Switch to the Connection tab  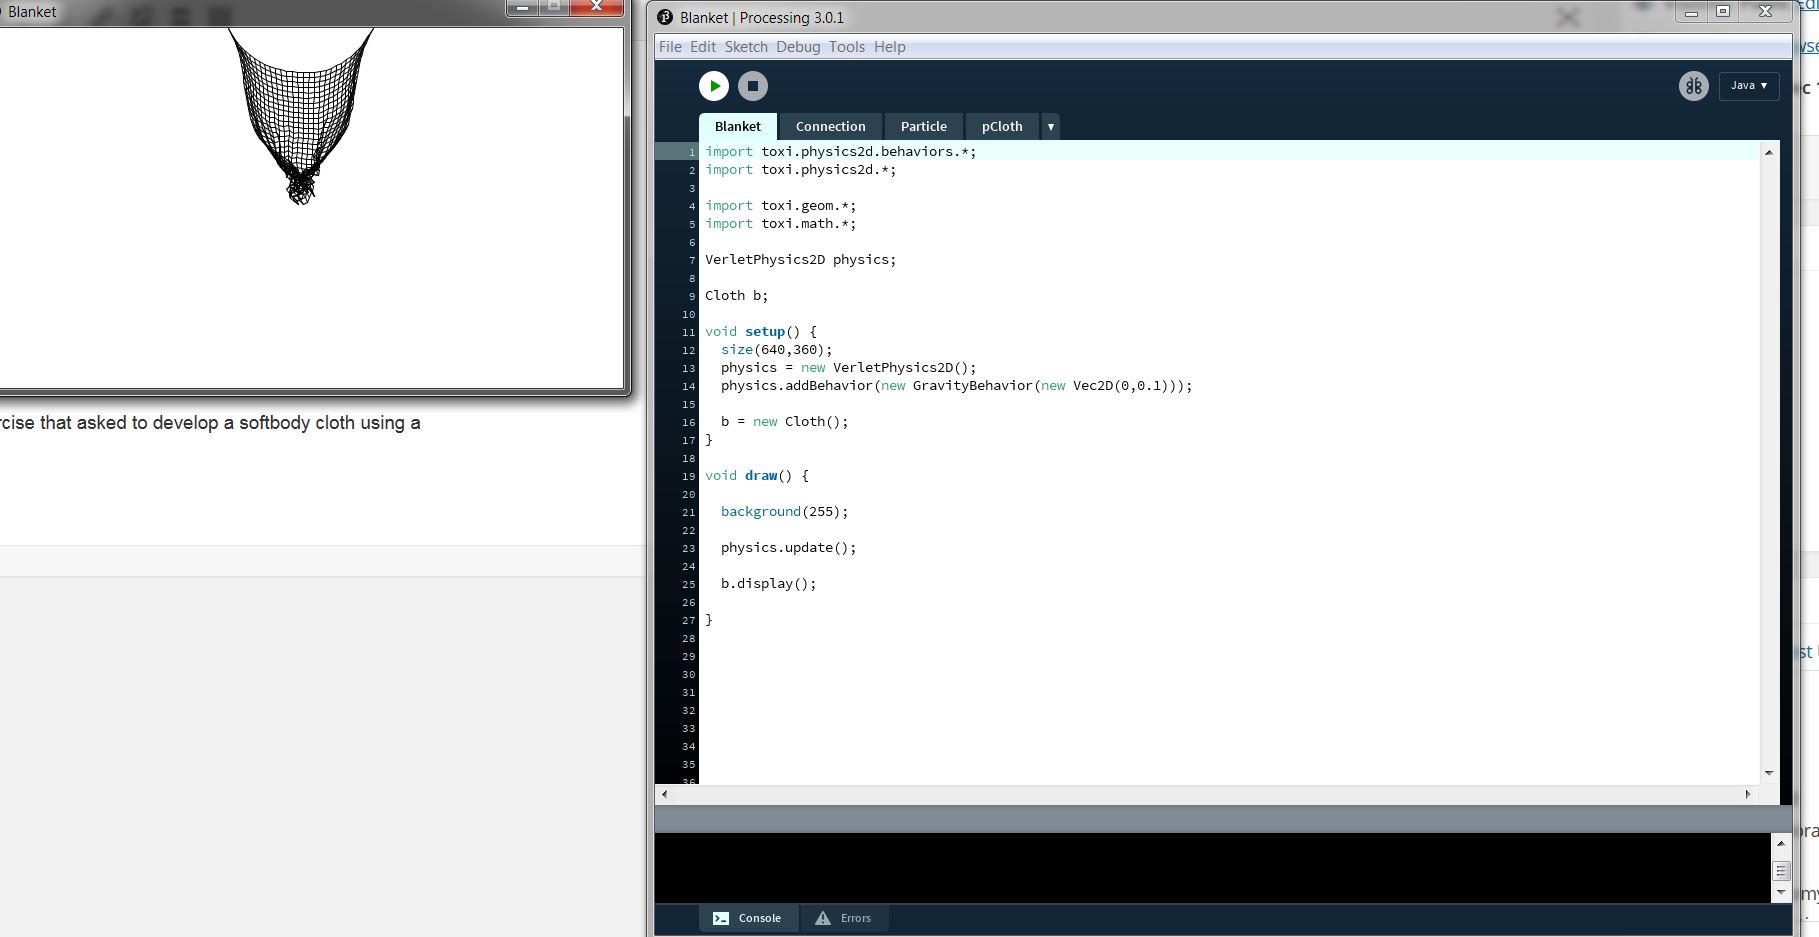[x=830, y=127]
